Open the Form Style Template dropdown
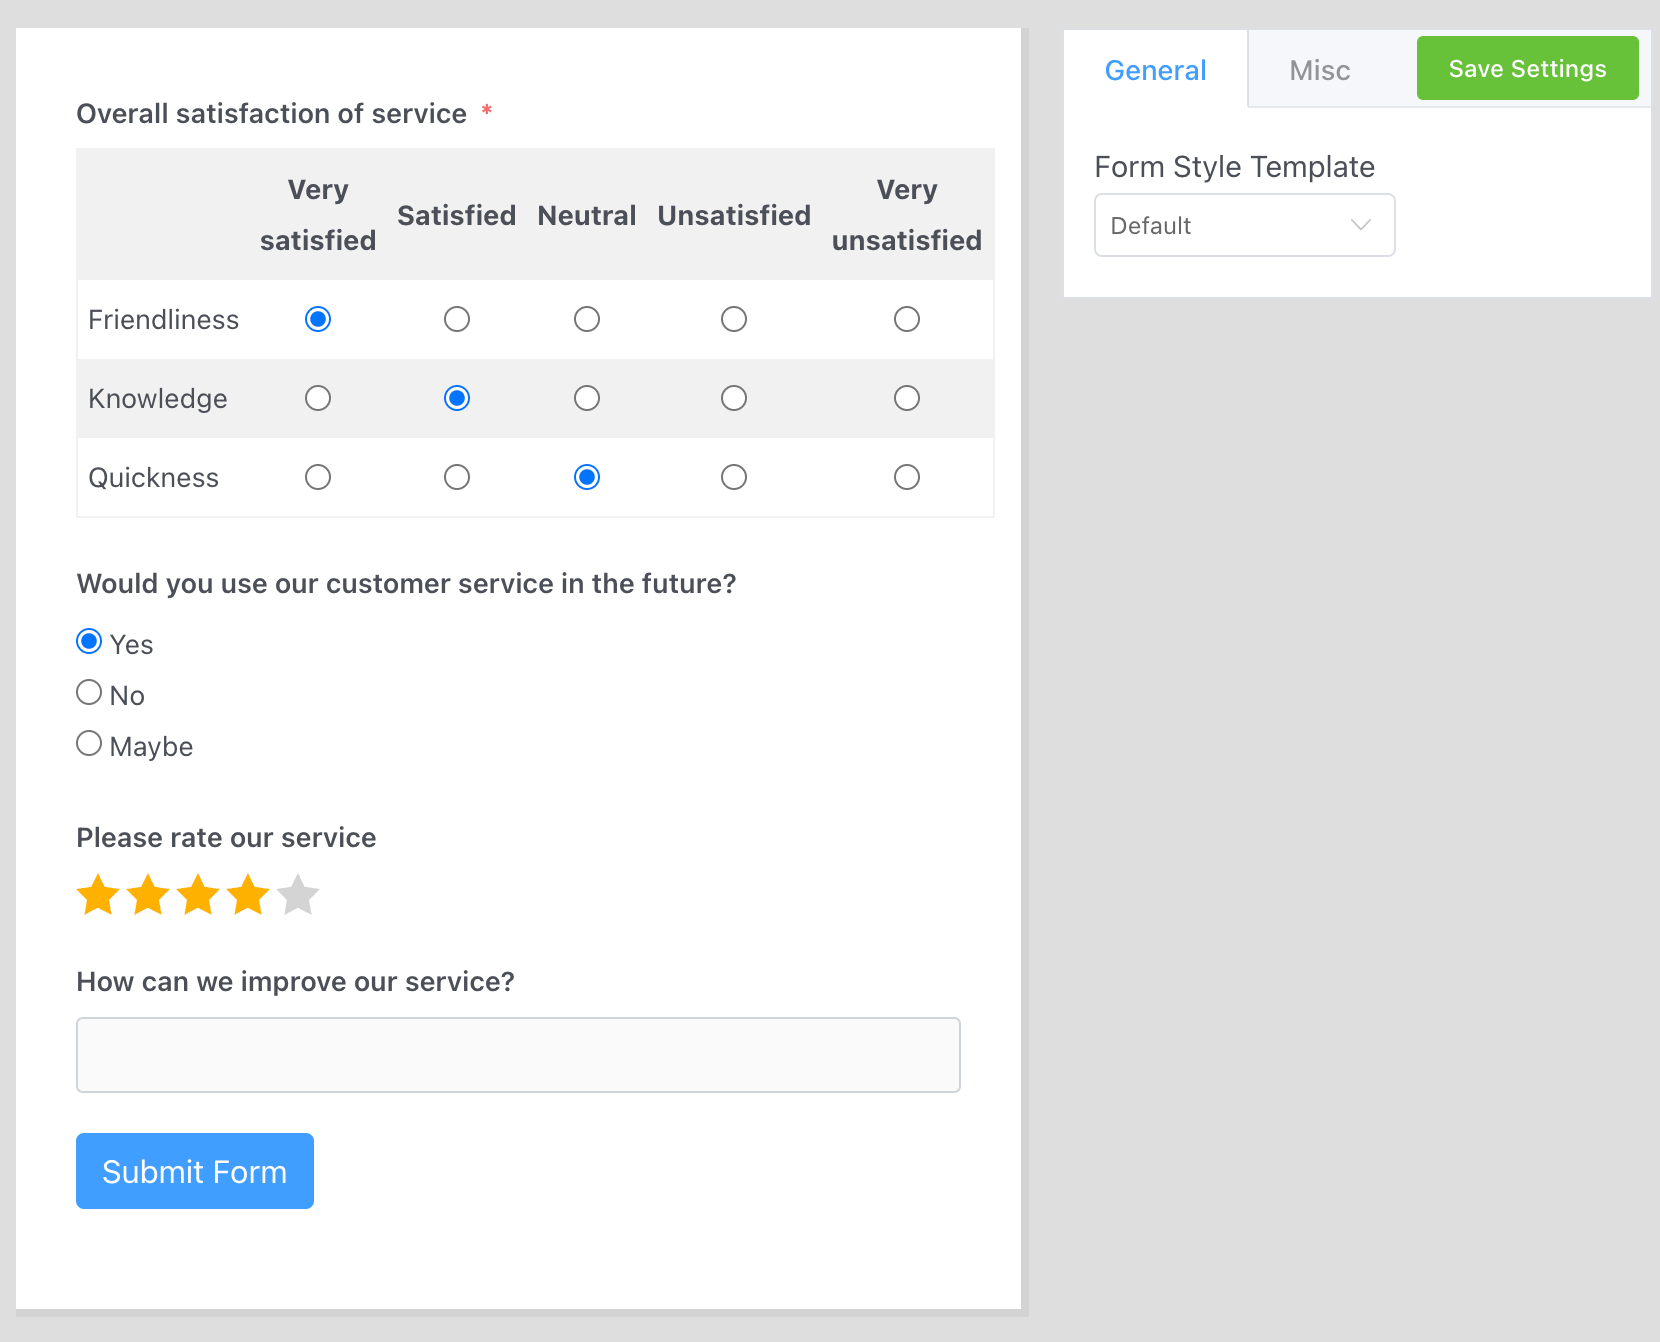Viewport: 1660px width, 1342px height. coord(1244,225)
